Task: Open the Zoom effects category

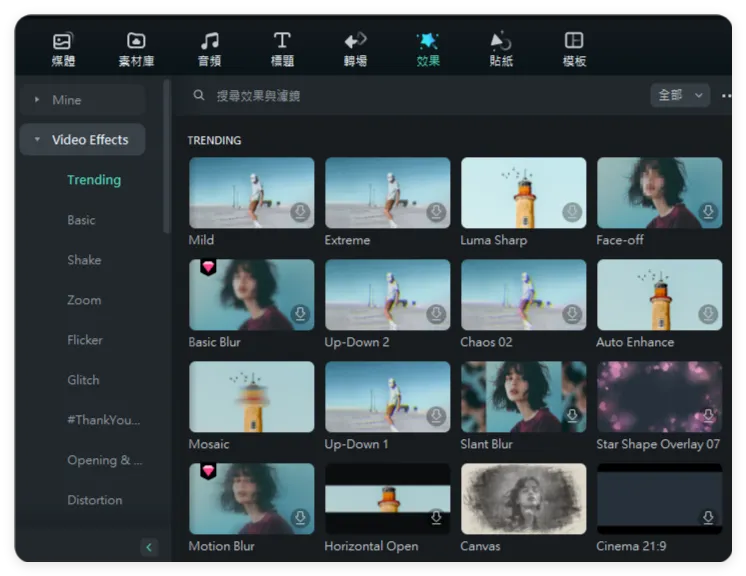Action: tap(84, 300)
